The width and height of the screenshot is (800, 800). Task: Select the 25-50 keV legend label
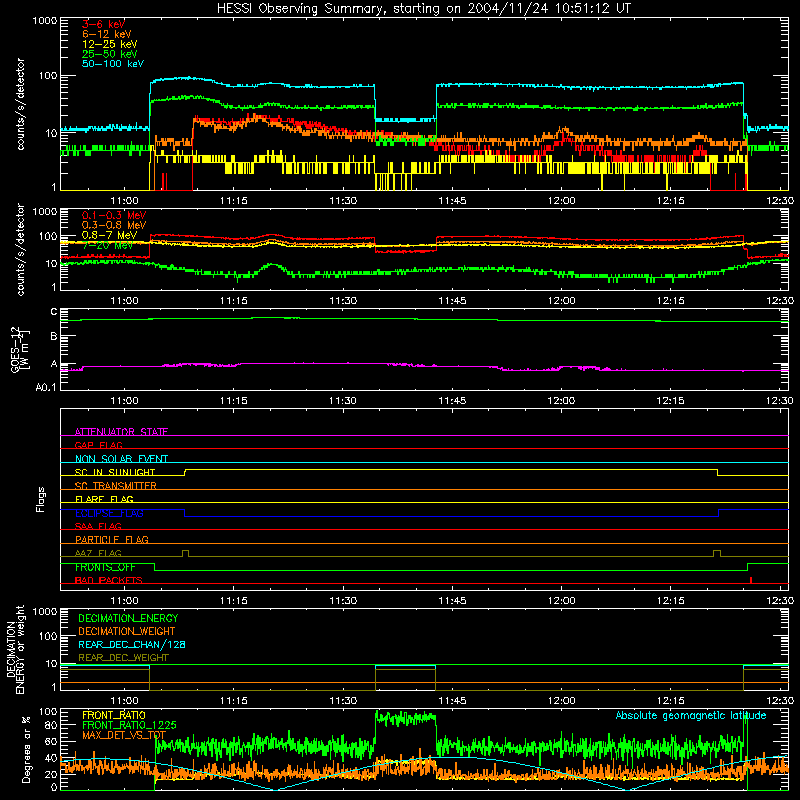110,54
